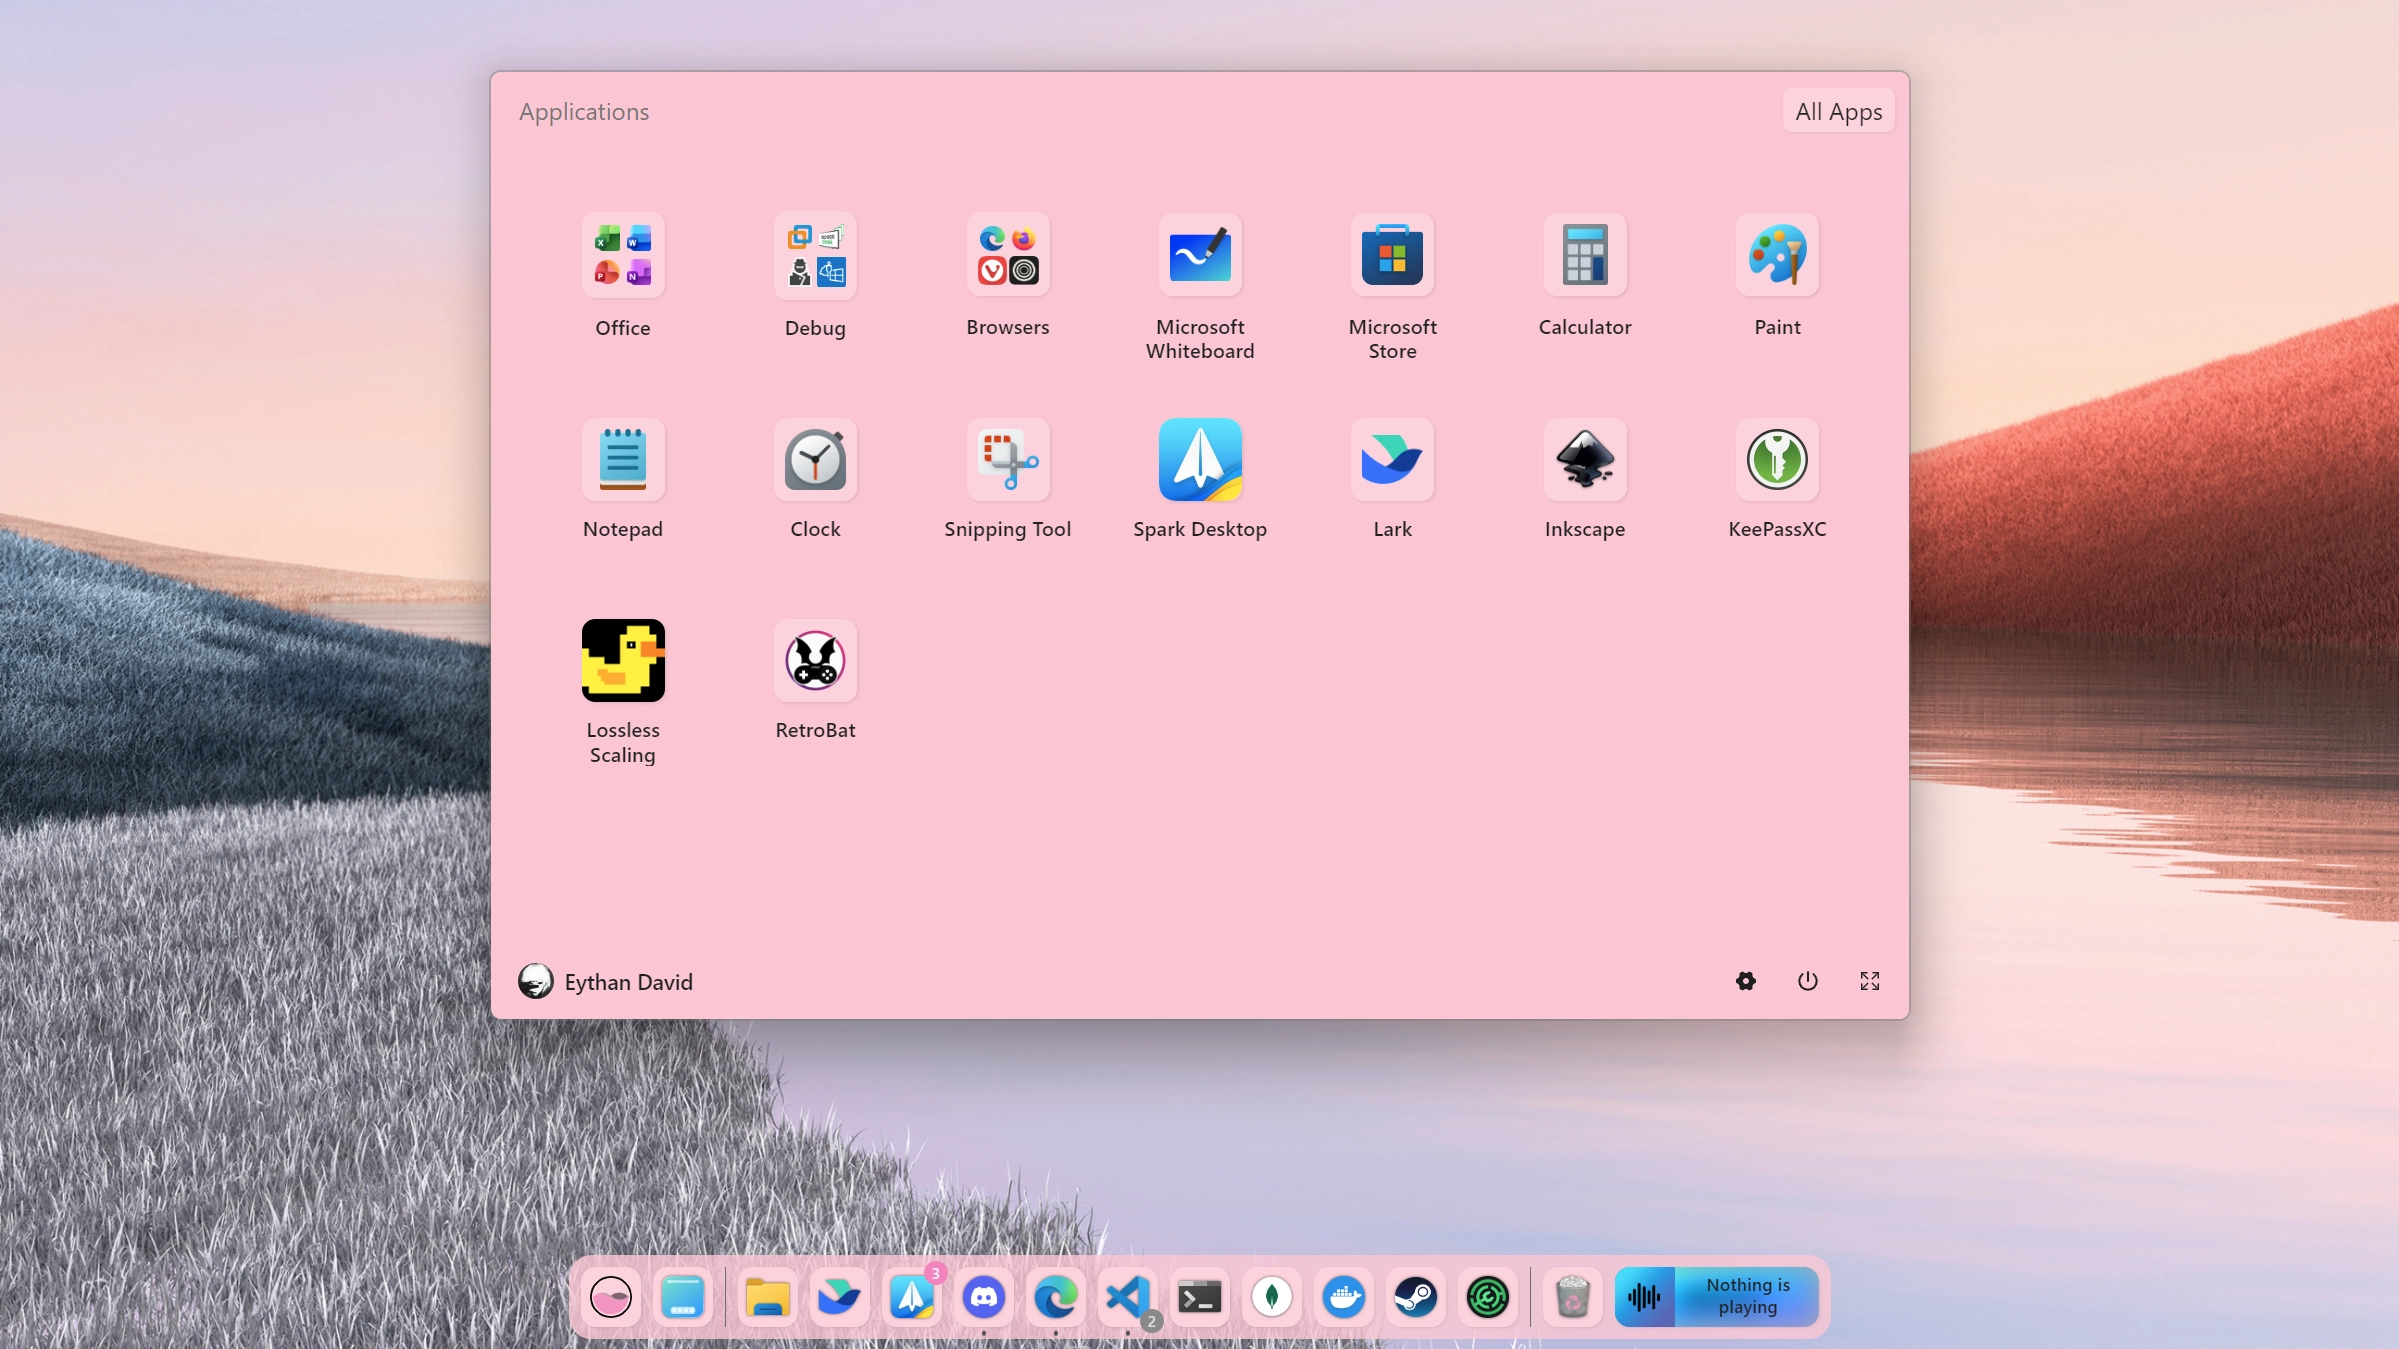This screenshot has width=2399, height=1349.
Task: Open Spark mail with 3 notifications in dock
Action: tap(912, 1297)
